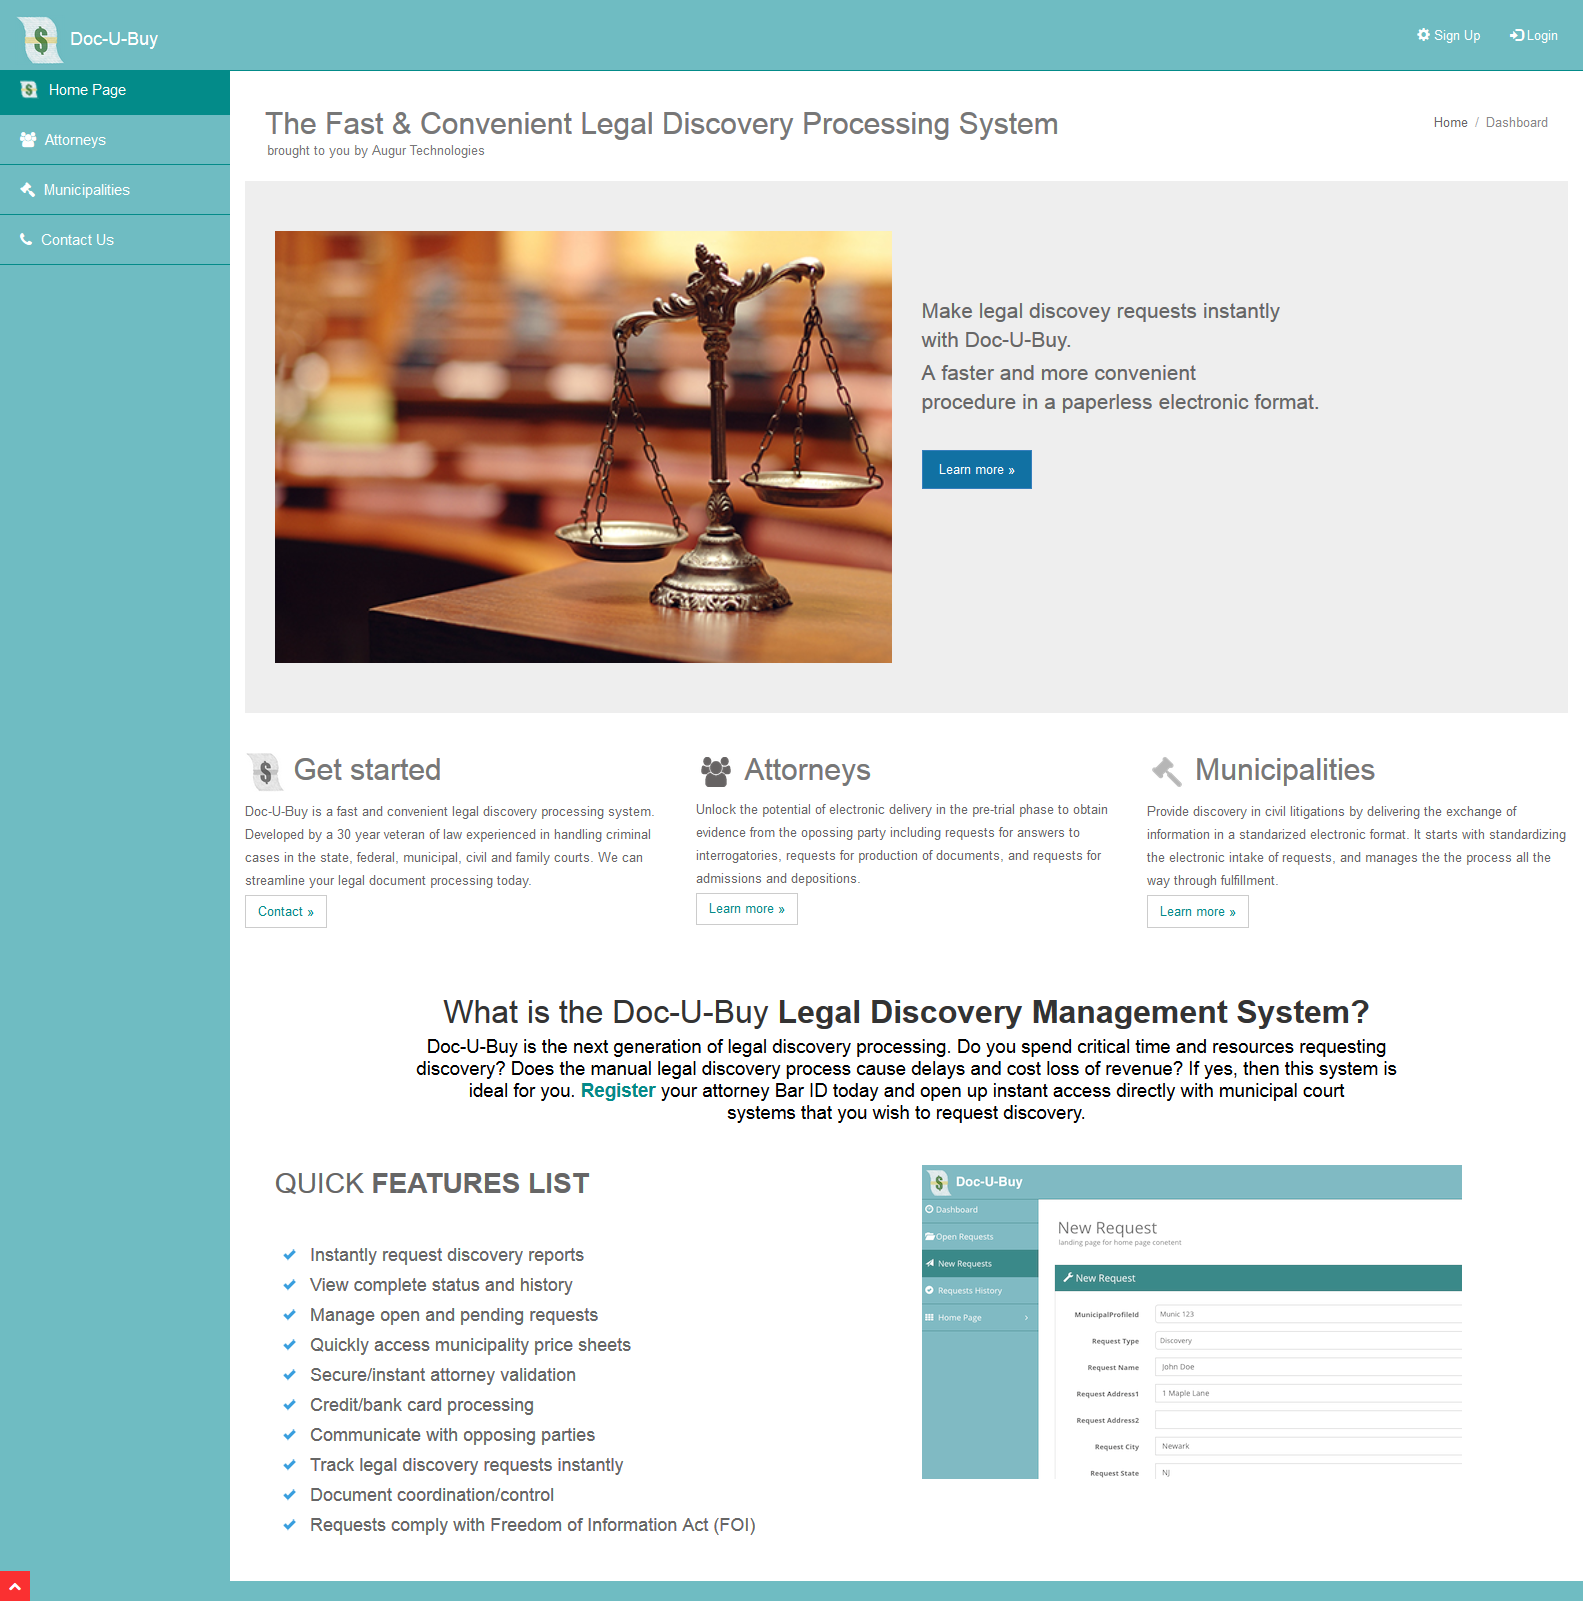Open the Municipalities sidebar menu item
1583x1601 pixels.
[87, 190]
